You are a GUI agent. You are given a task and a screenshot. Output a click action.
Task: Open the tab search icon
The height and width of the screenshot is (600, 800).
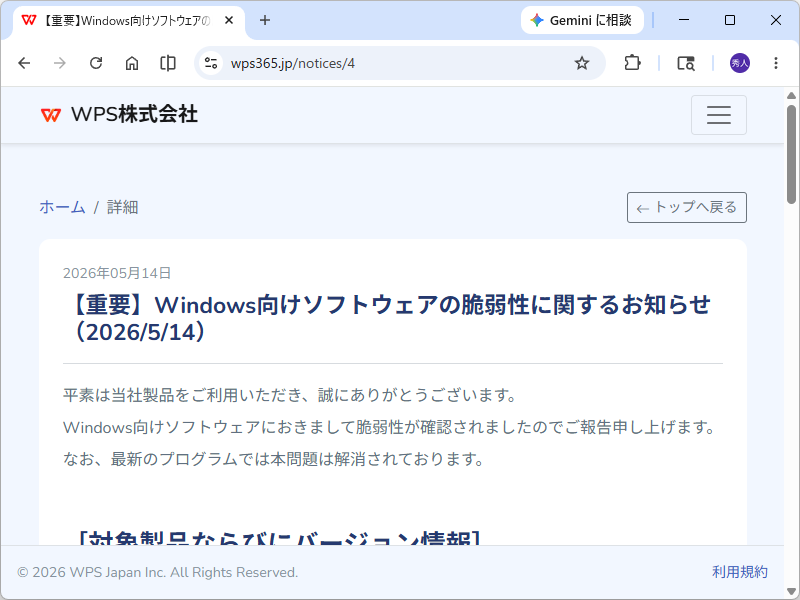[x=686, y=63]
